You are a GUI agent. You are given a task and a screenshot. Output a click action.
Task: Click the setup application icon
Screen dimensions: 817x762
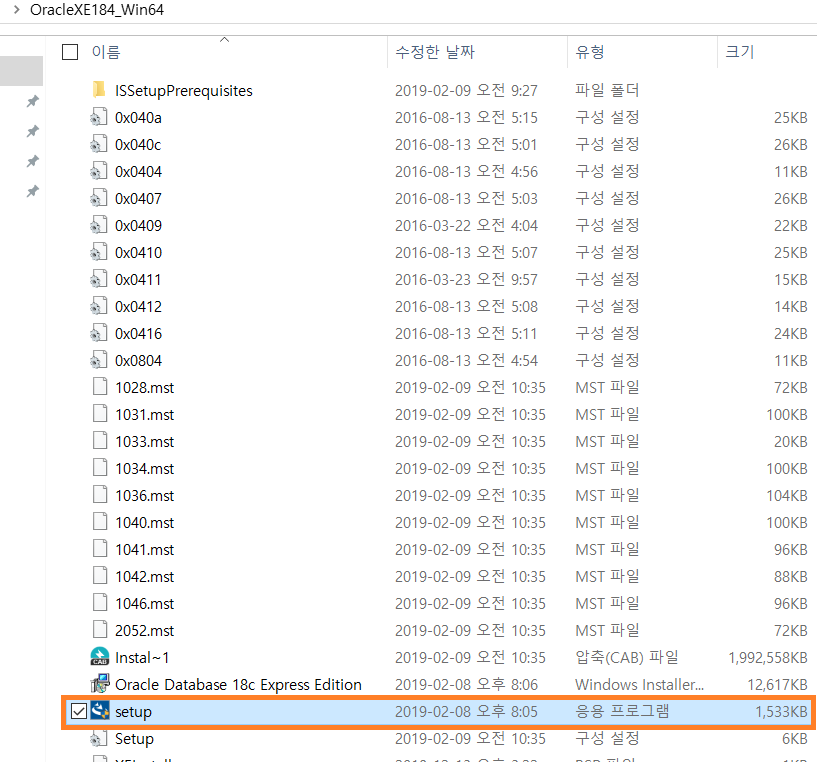click(x=100, y=711)
